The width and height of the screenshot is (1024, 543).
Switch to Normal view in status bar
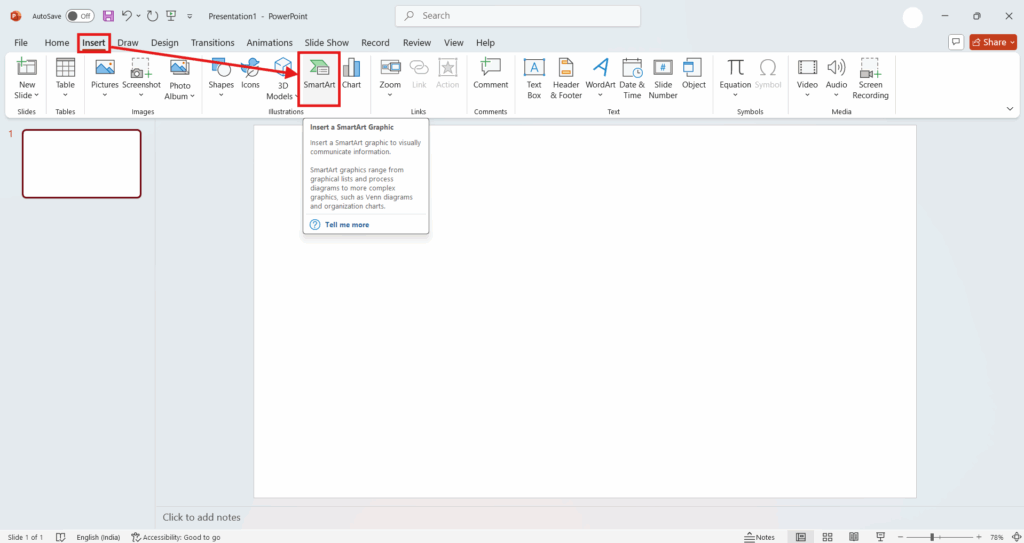[800, 537]
